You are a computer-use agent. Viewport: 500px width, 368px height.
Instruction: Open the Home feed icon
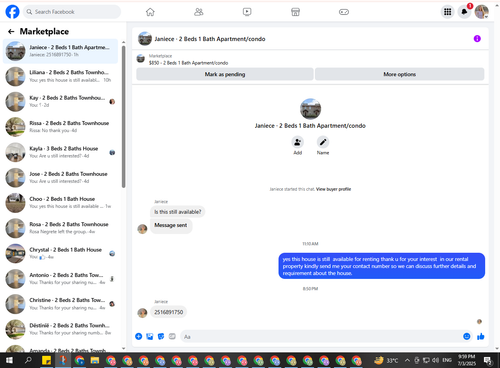150,12
